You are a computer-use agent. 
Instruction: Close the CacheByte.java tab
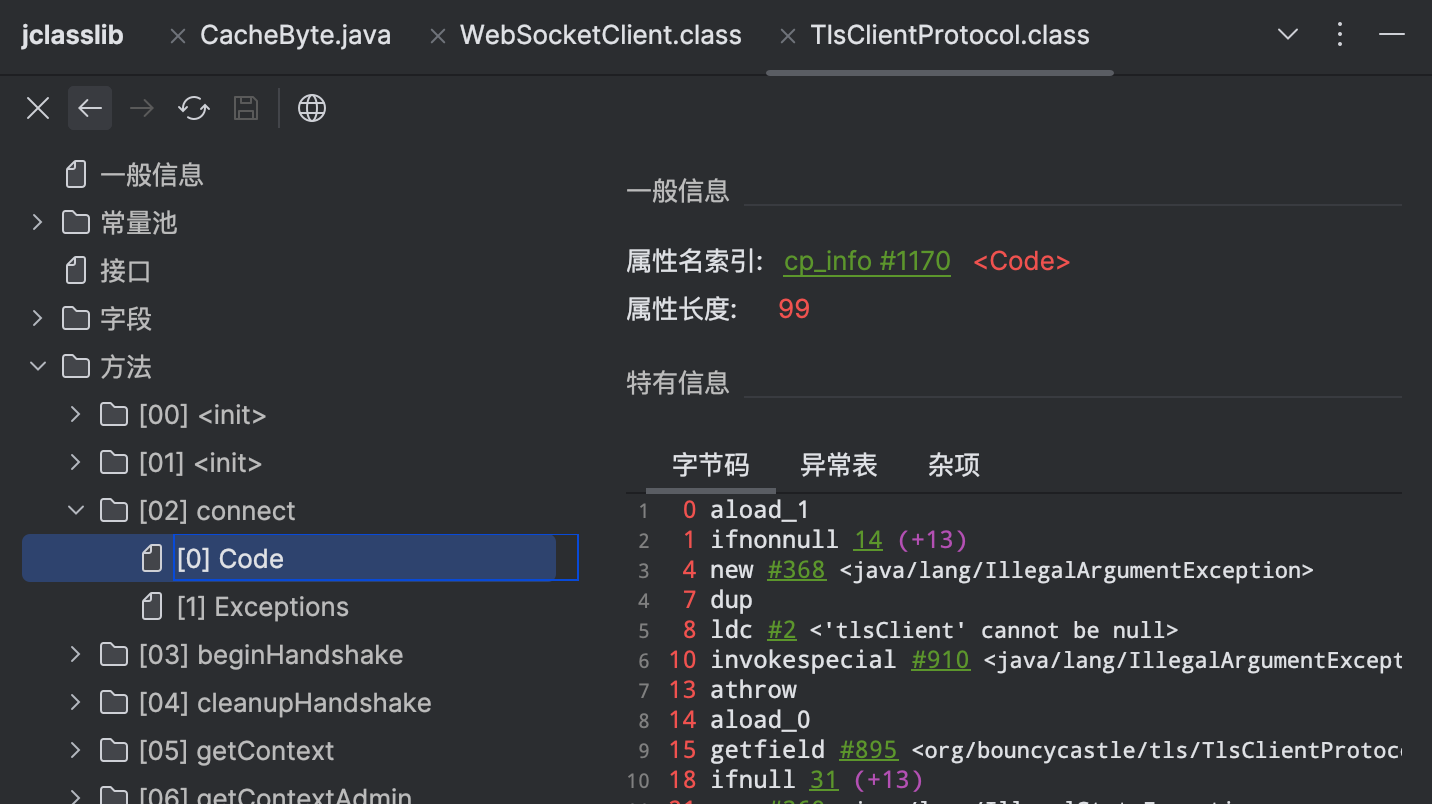point(178,36)
